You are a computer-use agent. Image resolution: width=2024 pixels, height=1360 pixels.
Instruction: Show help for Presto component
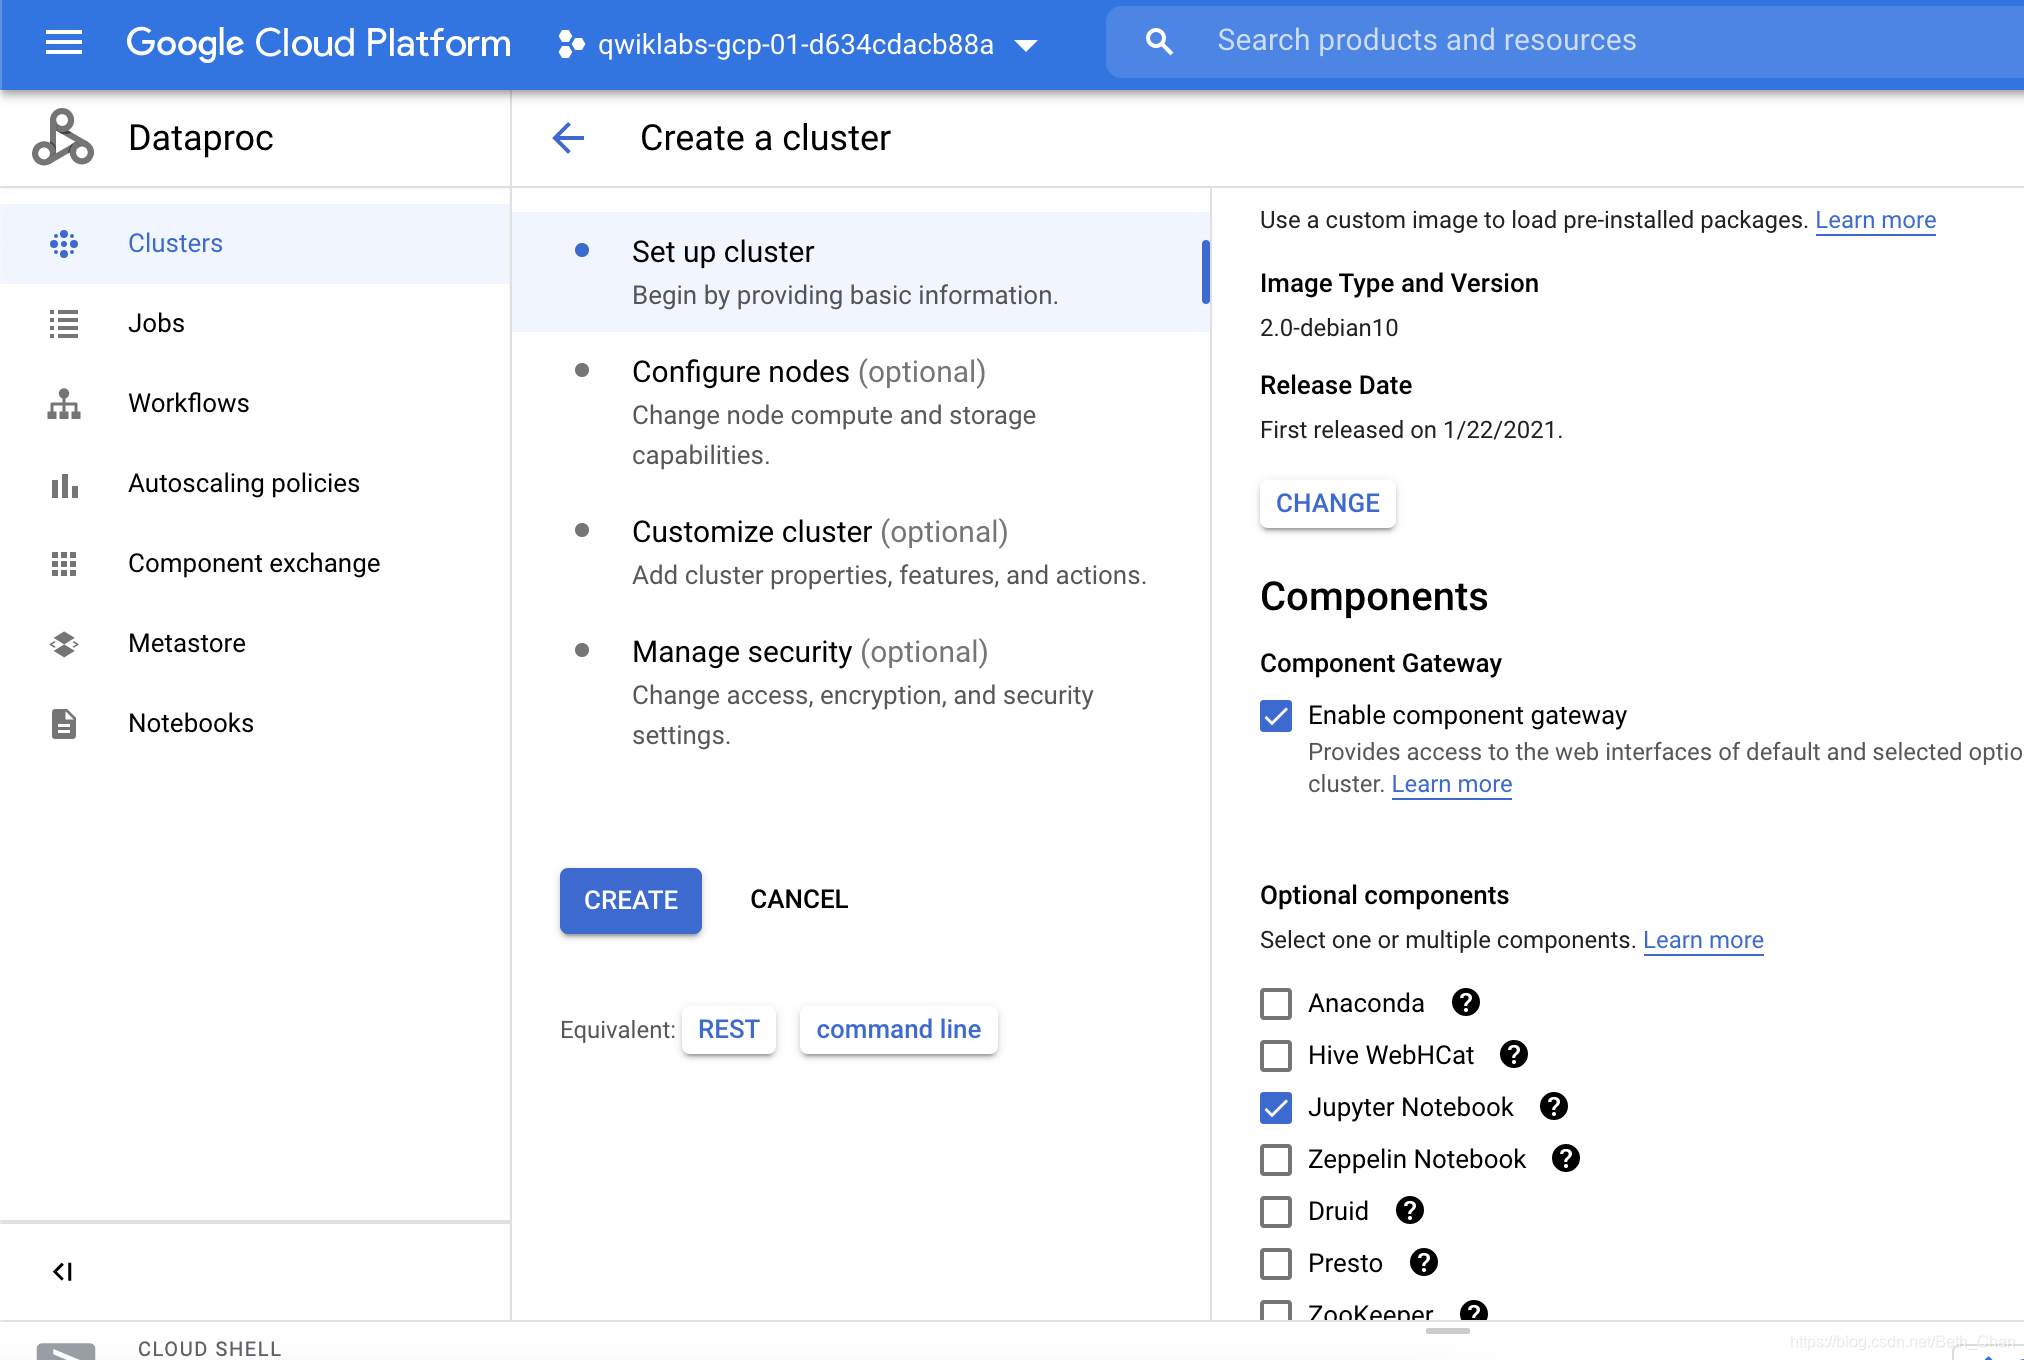[1424, 1262]
